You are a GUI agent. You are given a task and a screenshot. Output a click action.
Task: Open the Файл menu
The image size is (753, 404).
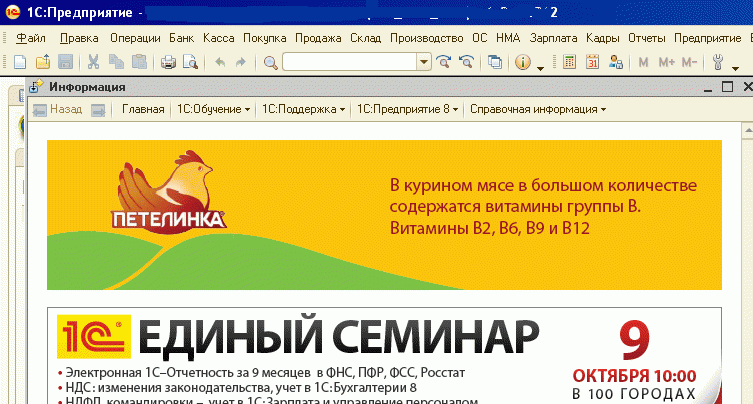click(x=31, y=38)
